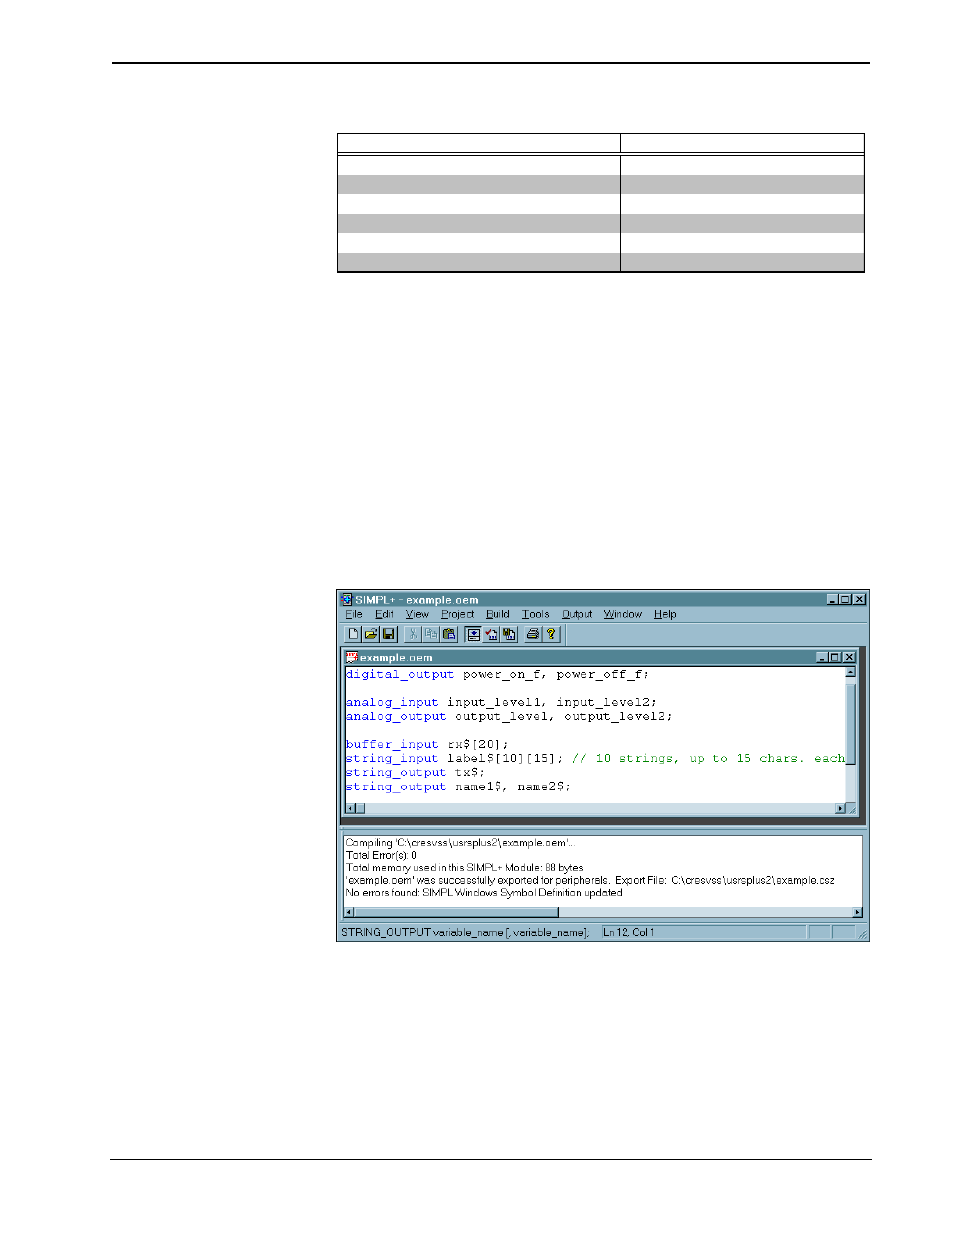The width and height of the screenshot is (954, 1235).
Task: Maximize the example.oem child window
Action: tap(836, 657)
